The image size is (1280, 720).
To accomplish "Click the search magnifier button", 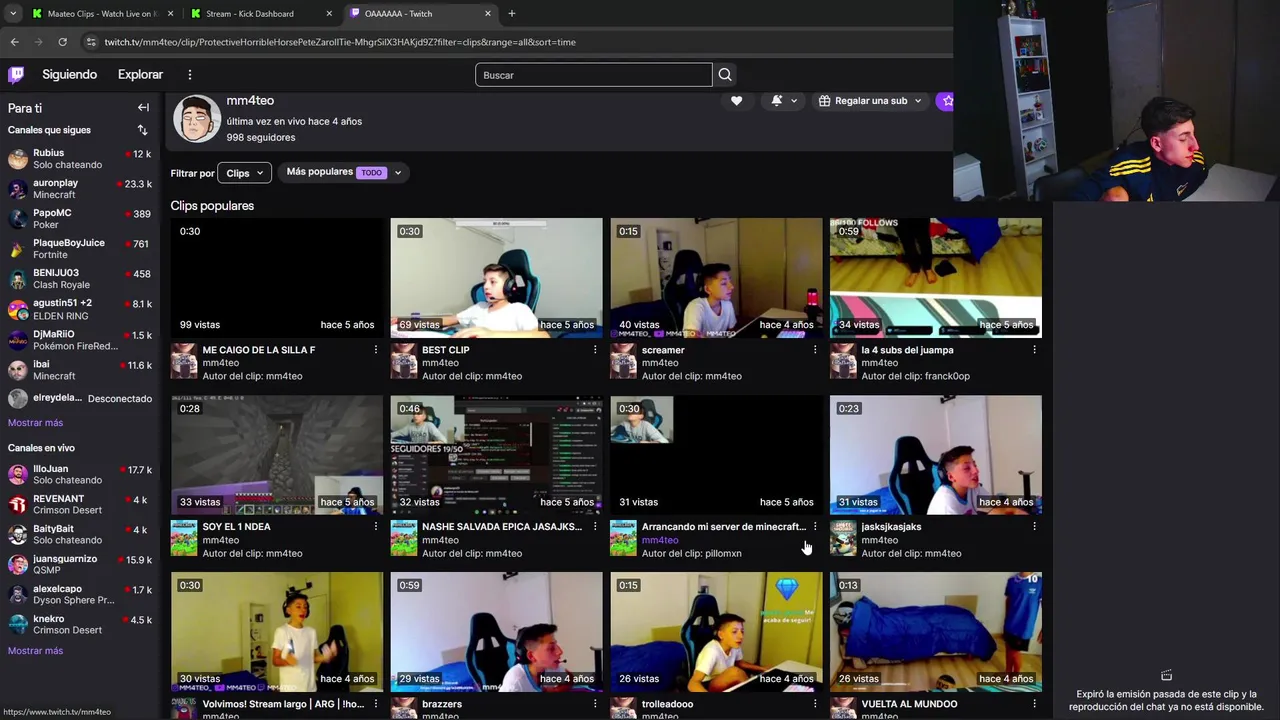I will [x=725, y=75].
